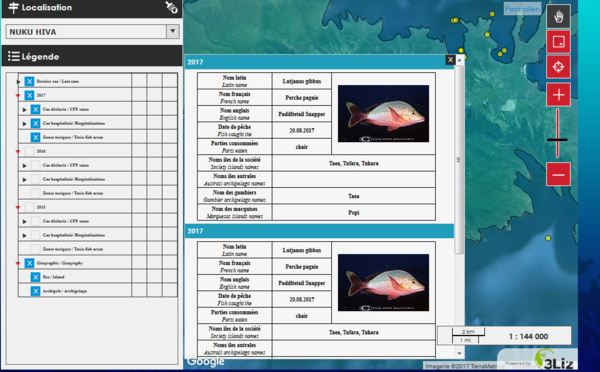Zoom in with the red plus button

(x=558, y=95)
